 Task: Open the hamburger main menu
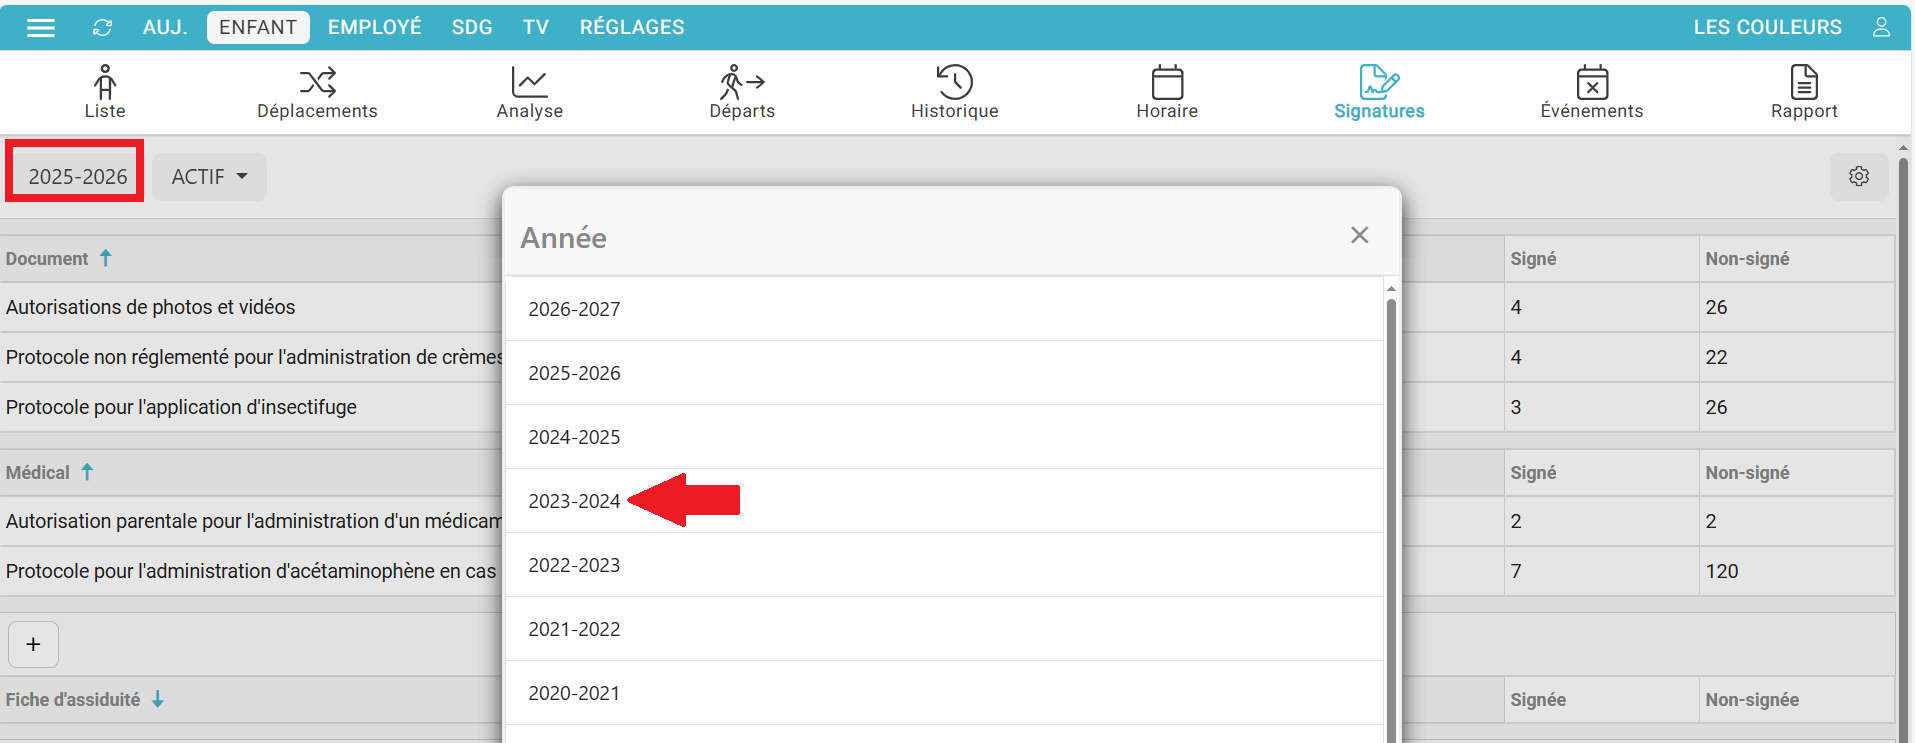41,28
